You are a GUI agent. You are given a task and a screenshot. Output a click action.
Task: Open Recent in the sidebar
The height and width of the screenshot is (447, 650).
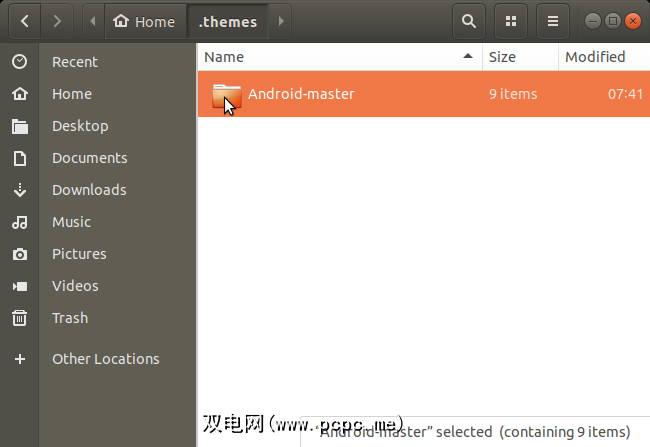pos(75,62)
